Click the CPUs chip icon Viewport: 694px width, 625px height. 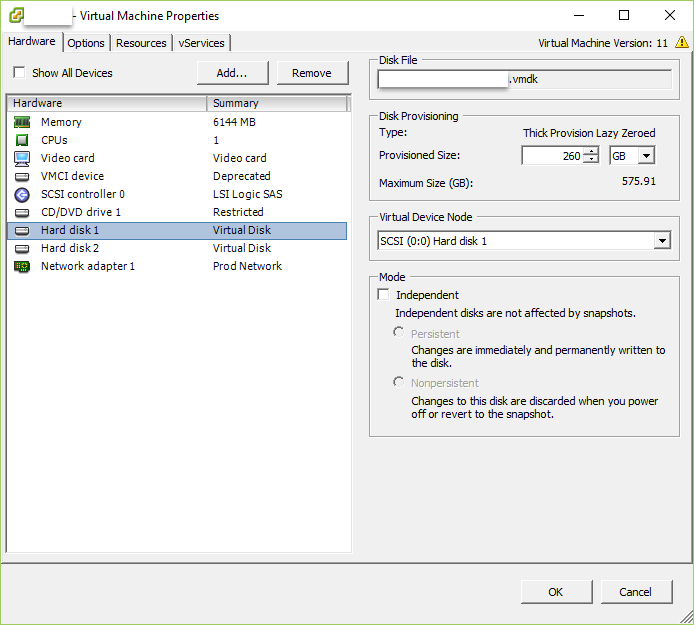pyautogui.click(x=22, y=140)
